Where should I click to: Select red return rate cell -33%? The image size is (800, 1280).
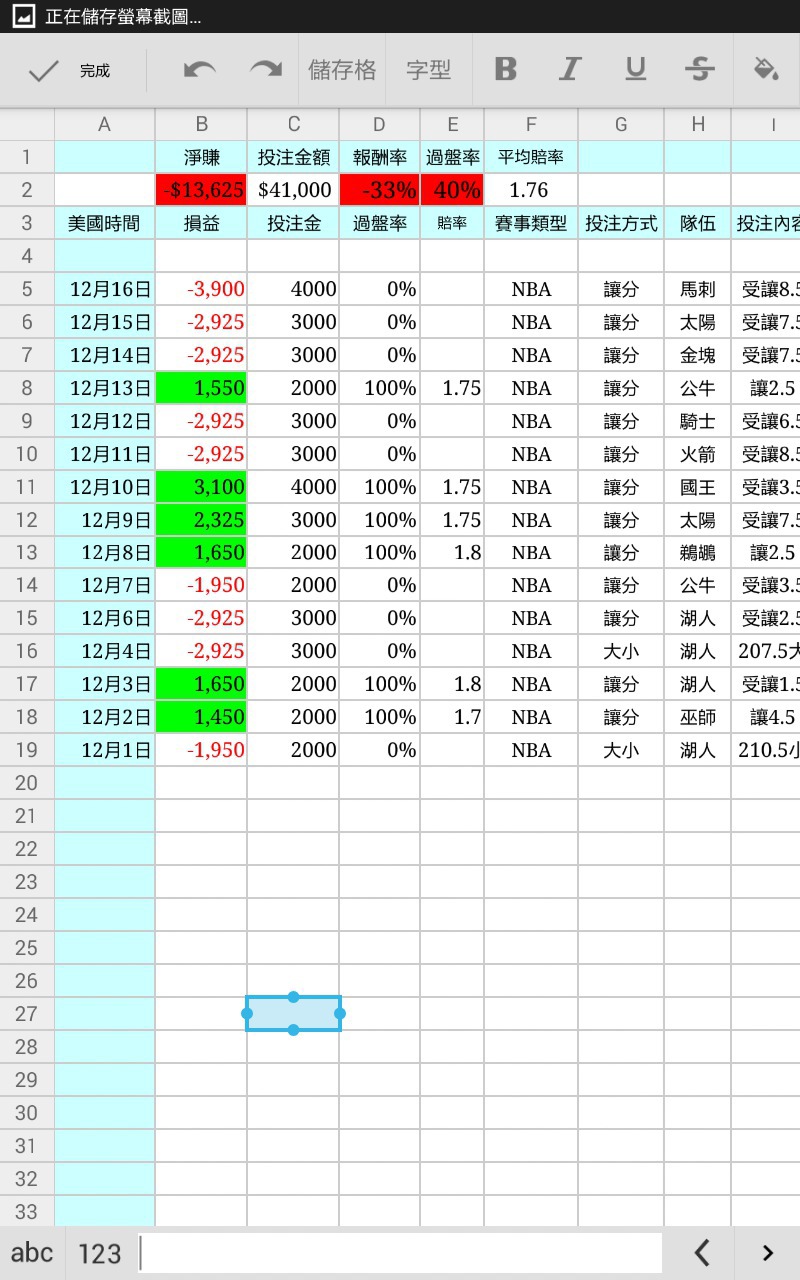click(x=379, y=190)
